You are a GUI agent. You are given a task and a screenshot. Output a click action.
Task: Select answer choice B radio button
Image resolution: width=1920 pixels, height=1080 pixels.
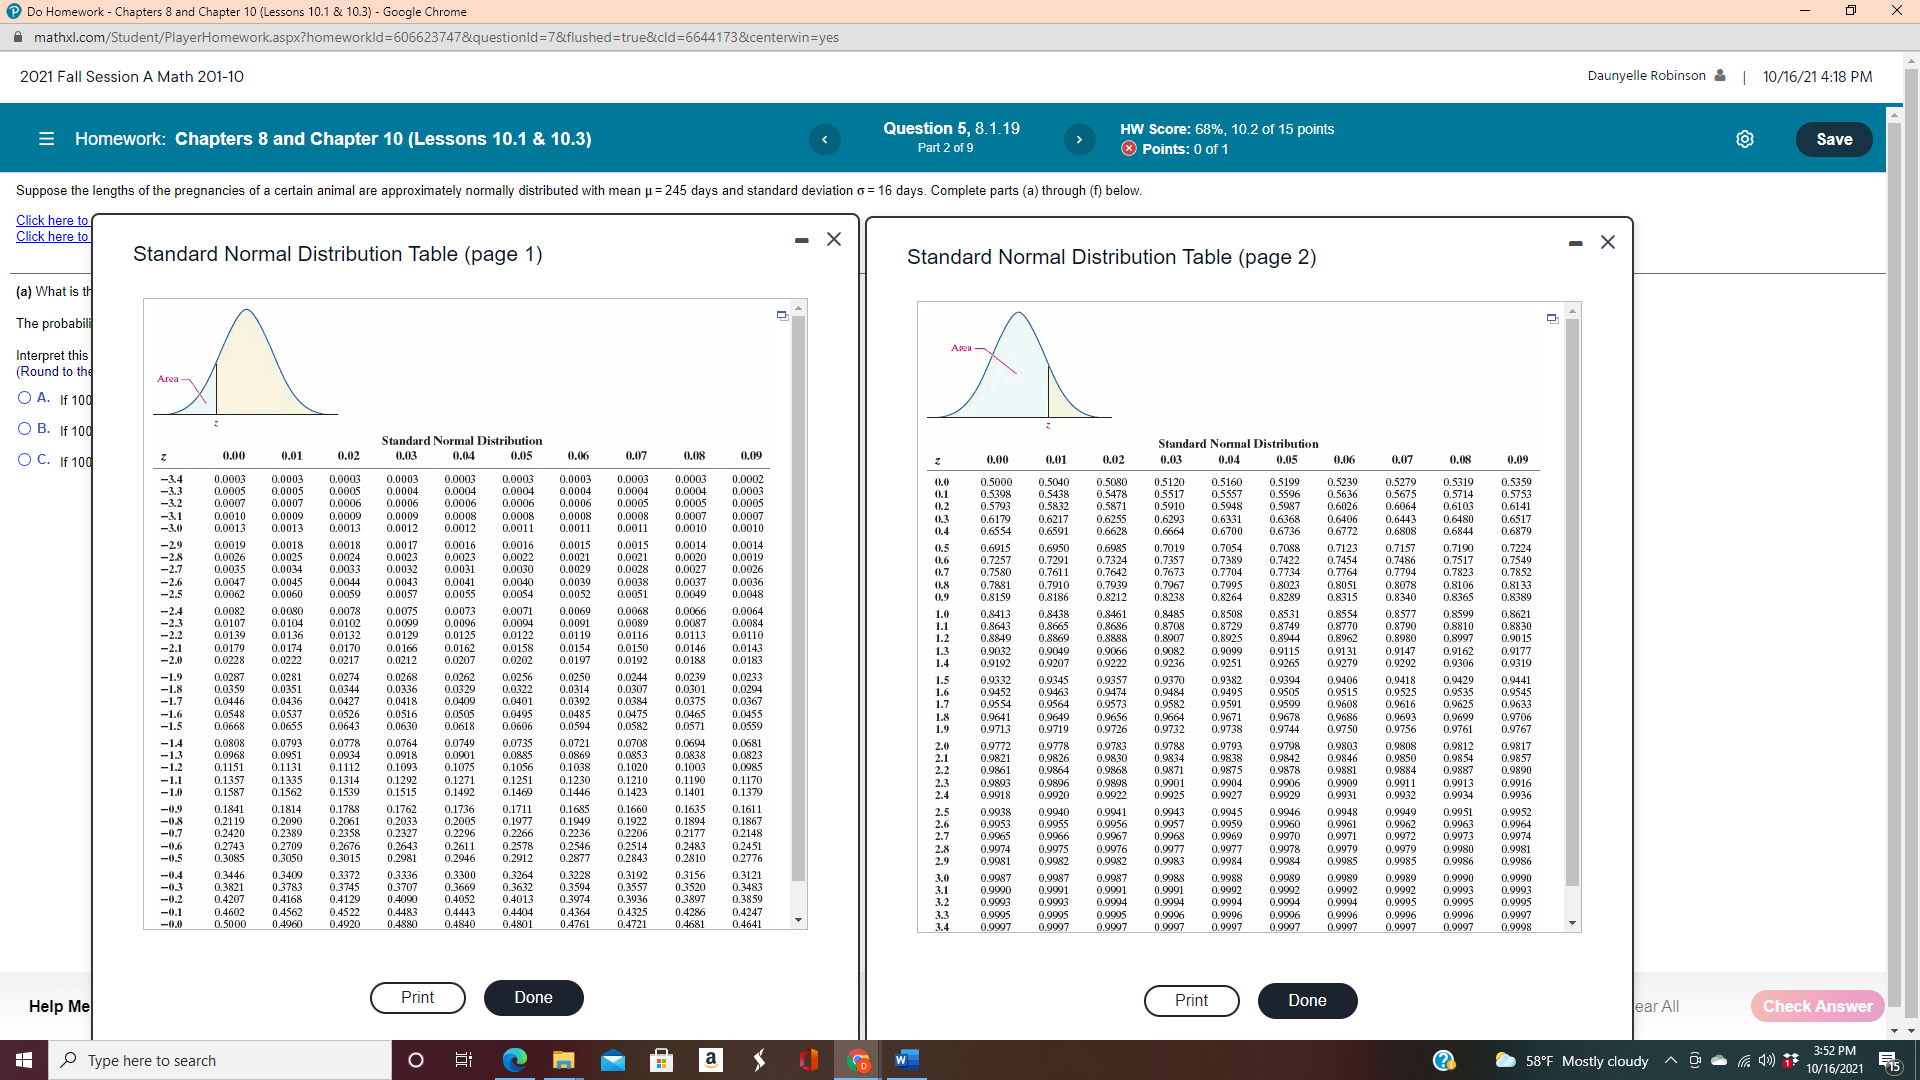pos(23,429)
